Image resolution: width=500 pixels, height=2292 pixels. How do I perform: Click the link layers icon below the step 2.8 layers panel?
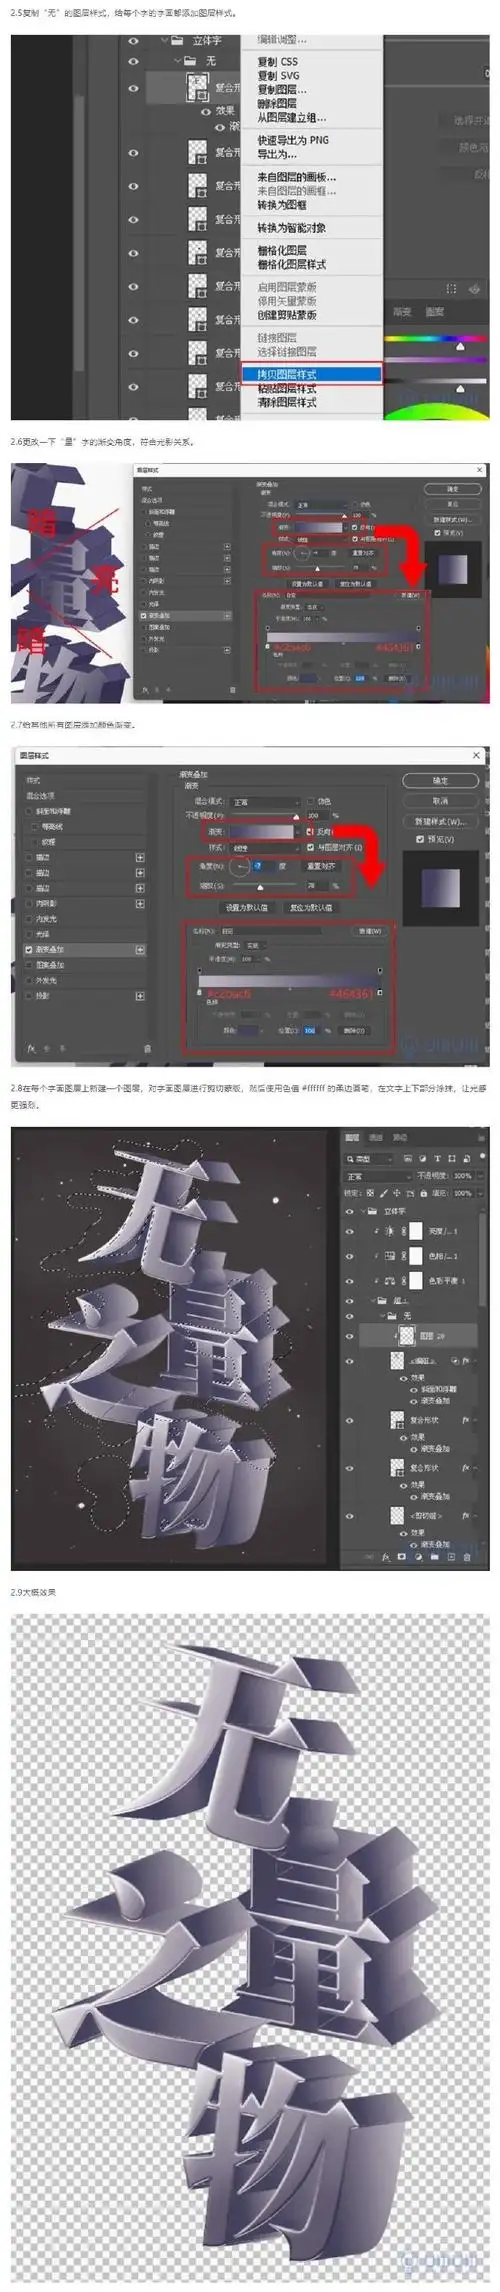click(x=369, y=1557)
